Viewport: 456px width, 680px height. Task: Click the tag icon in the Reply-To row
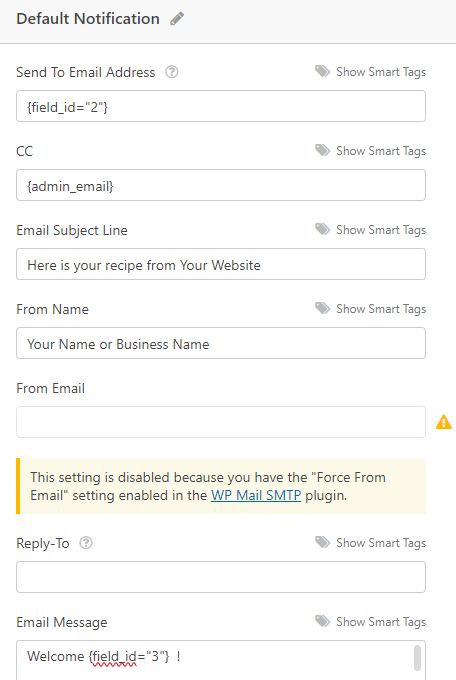coord(322,542)
